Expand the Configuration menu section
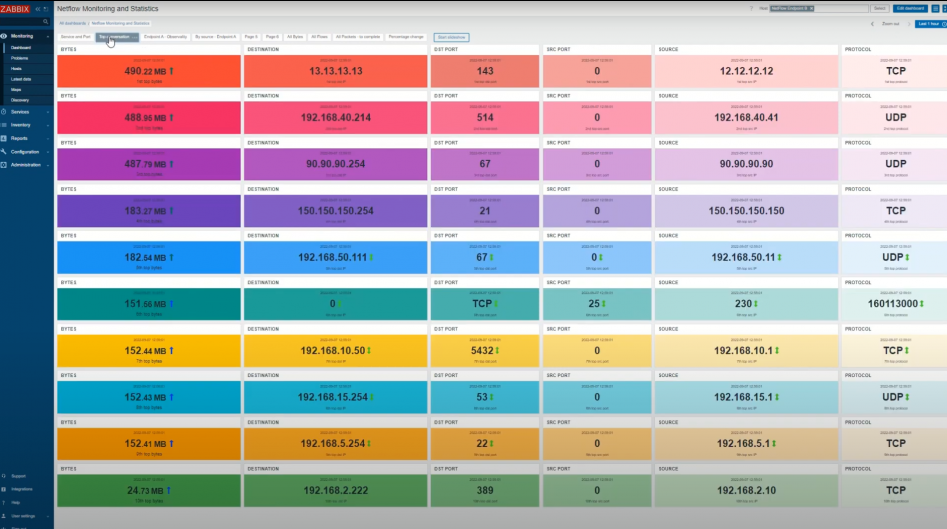Viewport: 947px width, 529px height. (x=24, y=151)
